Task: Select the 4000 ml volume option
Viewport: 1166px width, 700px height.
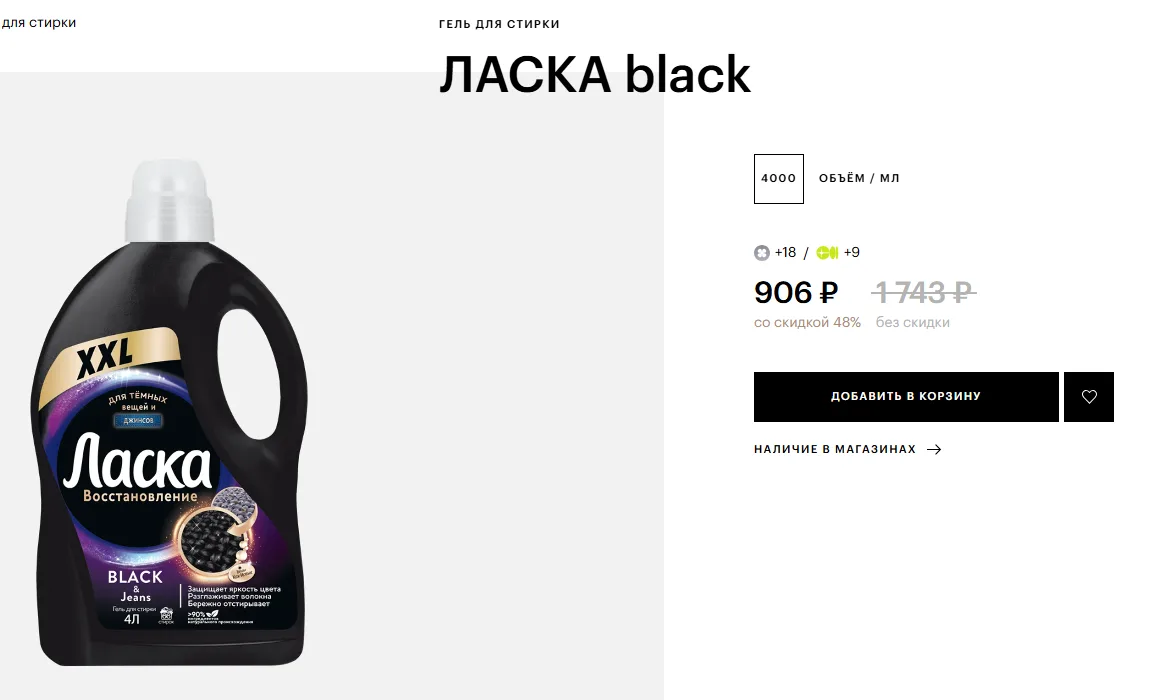Action: [x=779, y=179]
